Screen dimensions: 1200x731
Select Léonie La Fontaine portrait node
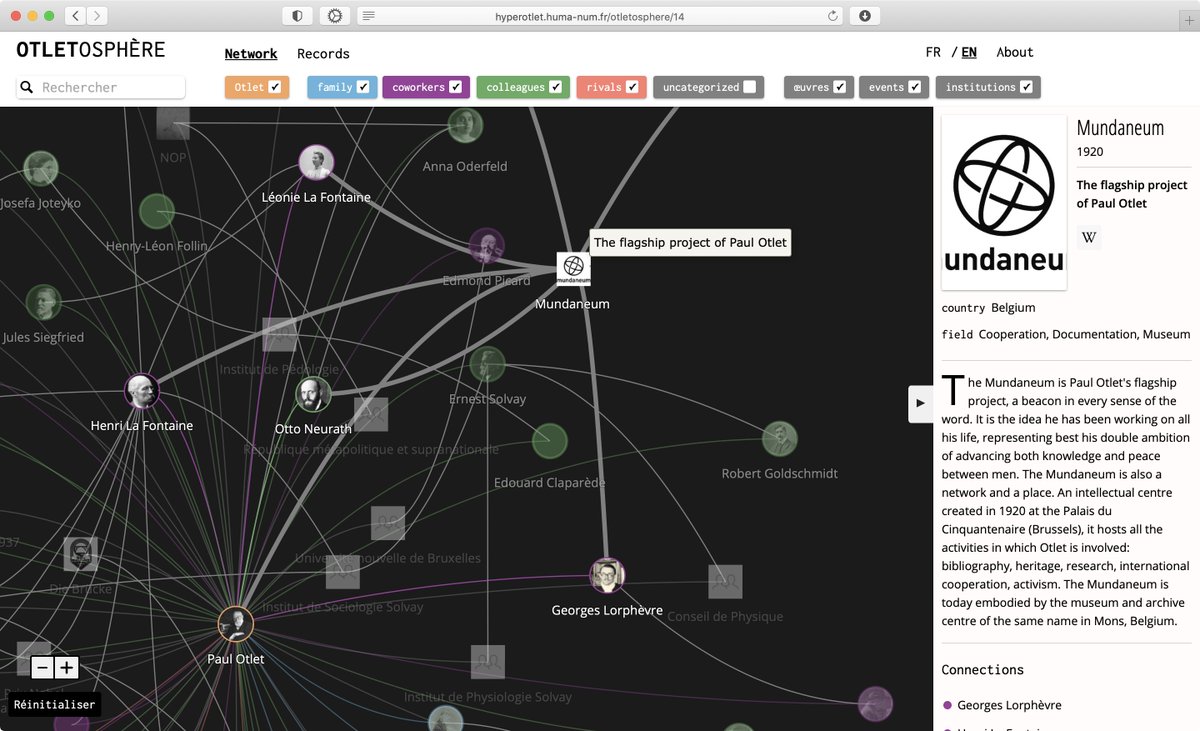[316, 162]
